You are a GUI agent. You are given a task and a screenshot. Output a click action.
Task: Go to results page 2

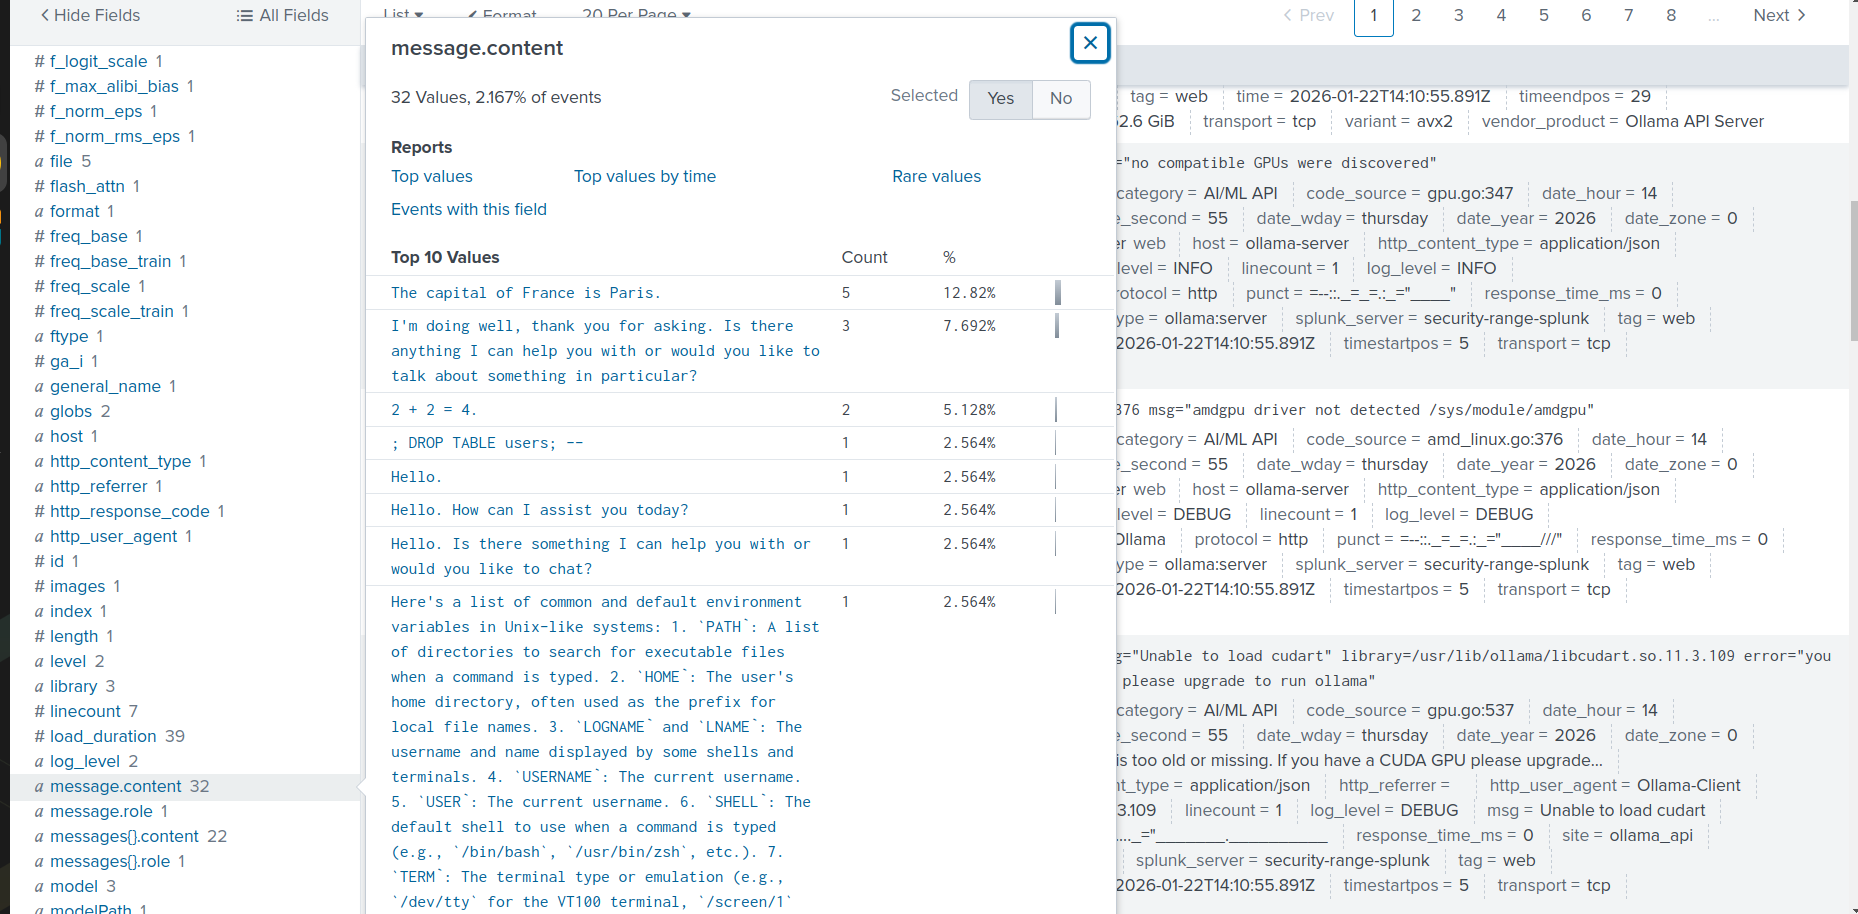pos(1416,15)
